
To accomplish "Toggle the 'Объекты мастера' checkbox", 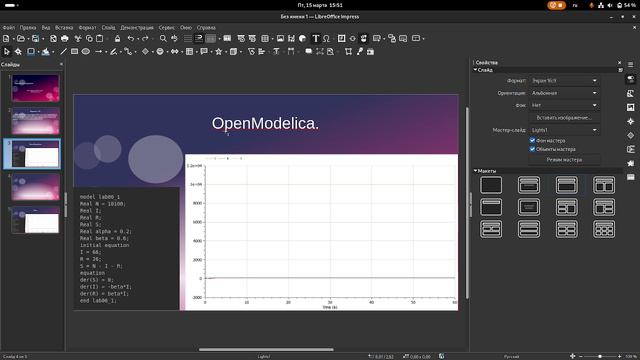I will click(x=532, y=149).
